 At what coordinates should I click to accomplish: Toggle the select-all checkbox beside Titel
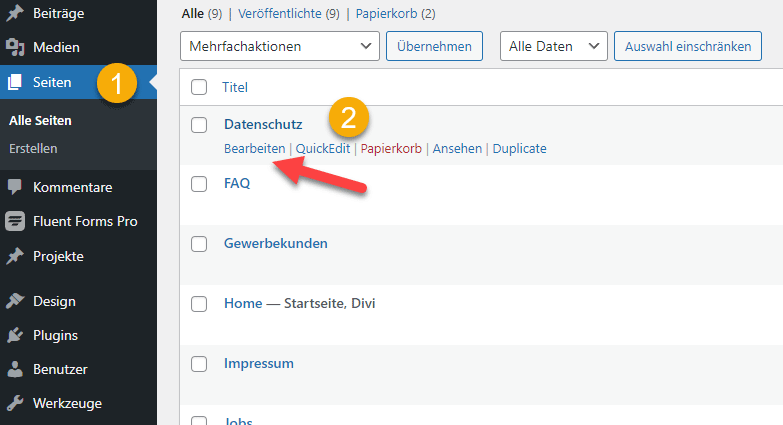[x=199, y=87]
